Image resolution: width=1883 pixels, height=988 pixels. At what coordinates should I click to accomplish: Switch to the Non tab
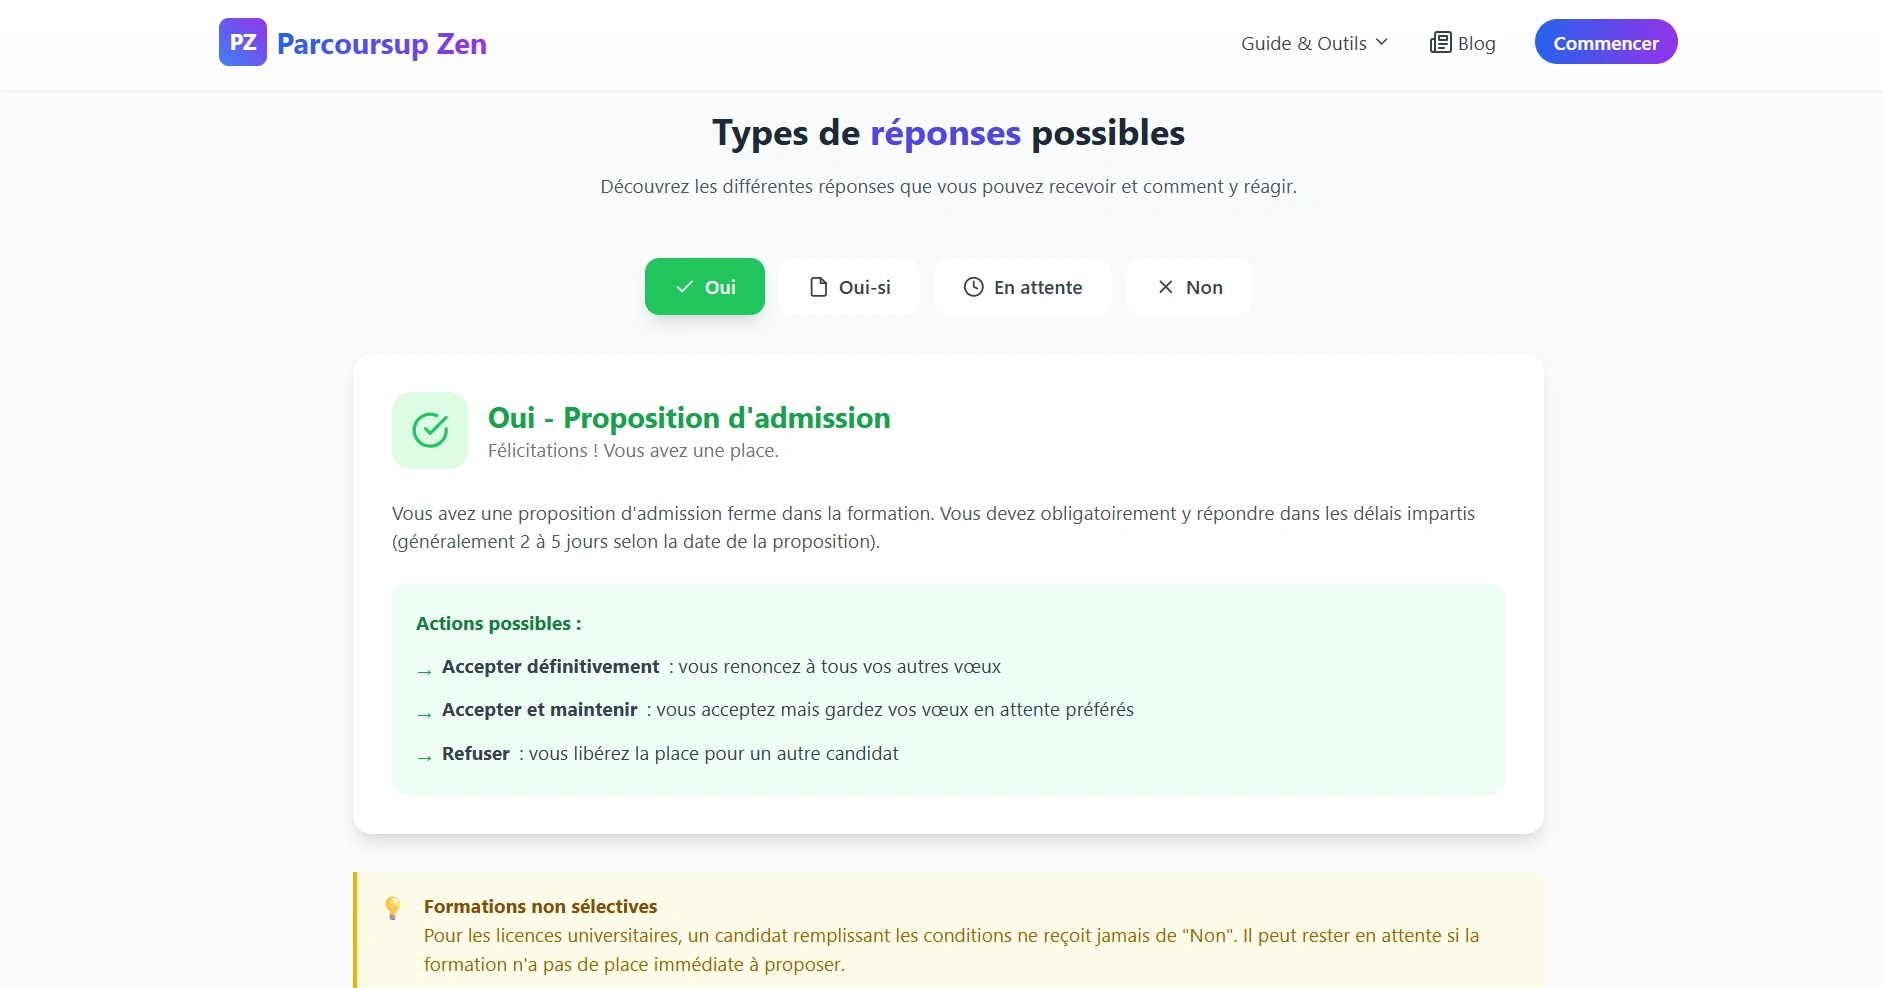pos(1189,287)
